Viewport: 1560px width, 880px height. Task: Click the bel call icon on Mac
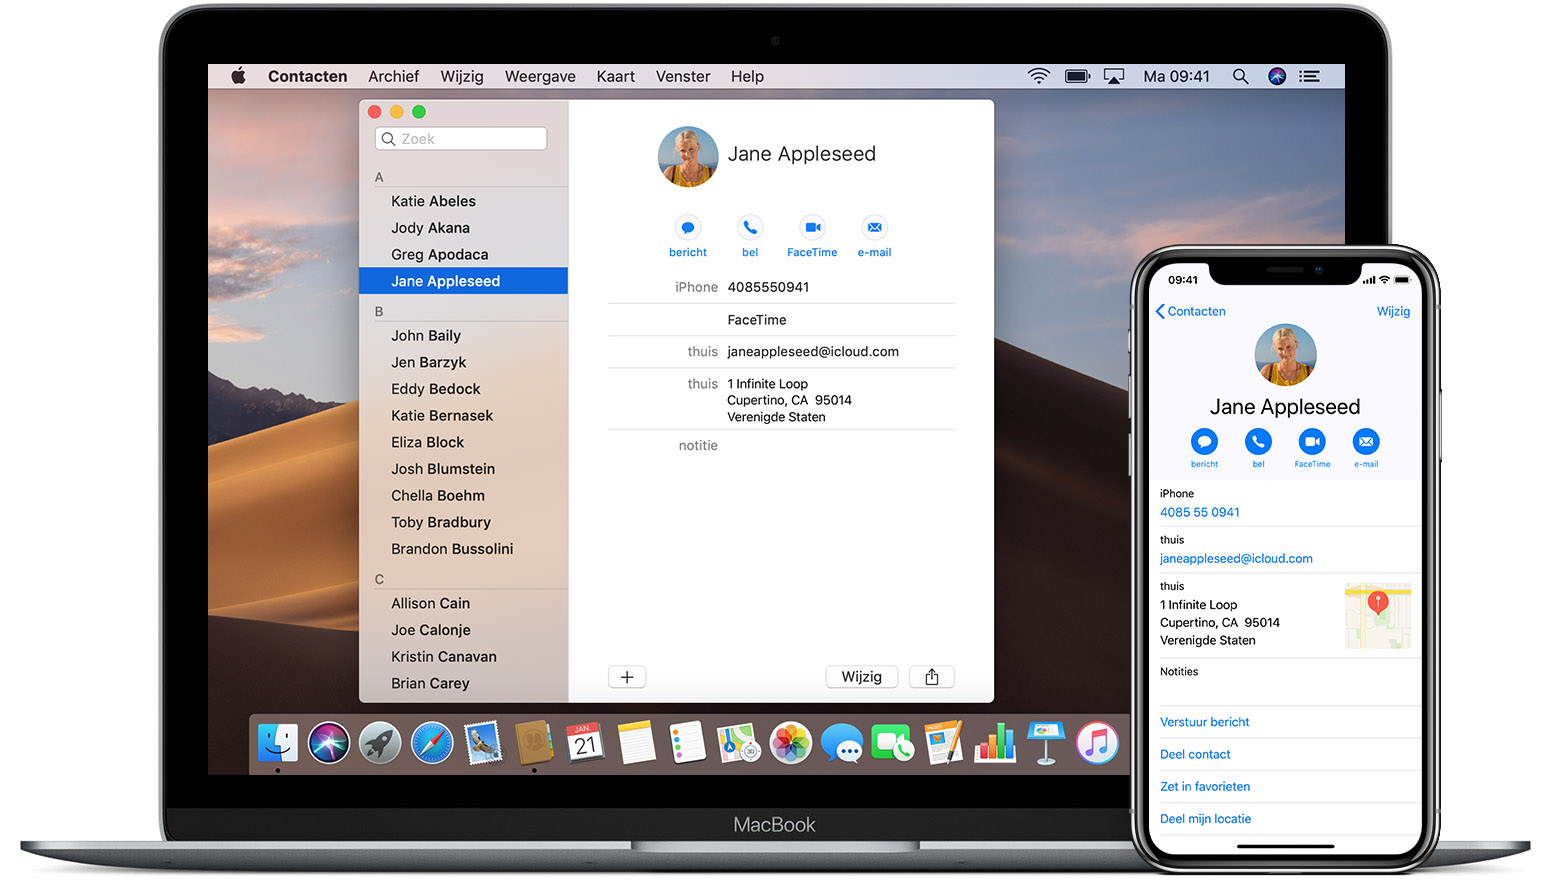point(750,227)
